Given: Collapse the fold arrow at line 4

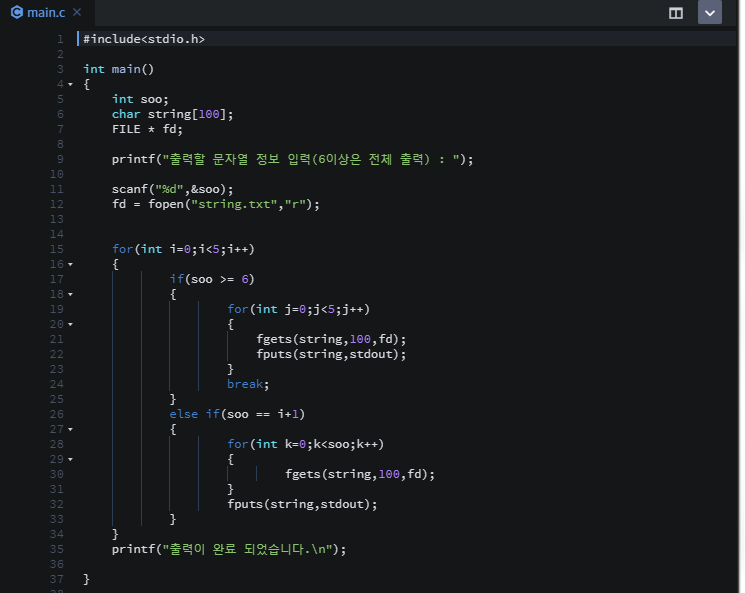Looking at the screenshot, I should (x=70, y=85).
